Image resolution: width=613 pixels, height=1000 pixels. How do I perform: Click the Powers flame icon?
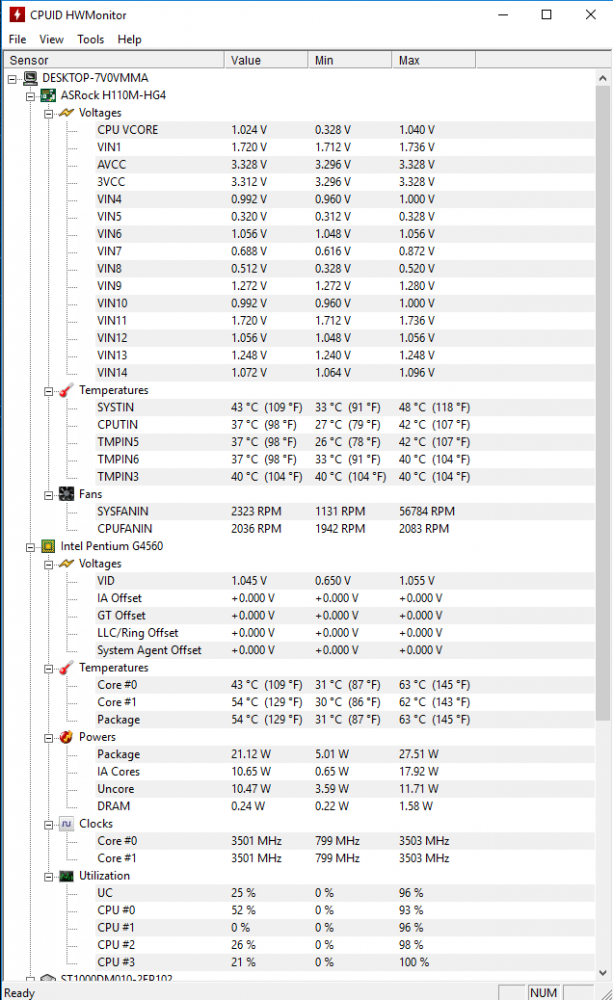[x=66, y=737]
